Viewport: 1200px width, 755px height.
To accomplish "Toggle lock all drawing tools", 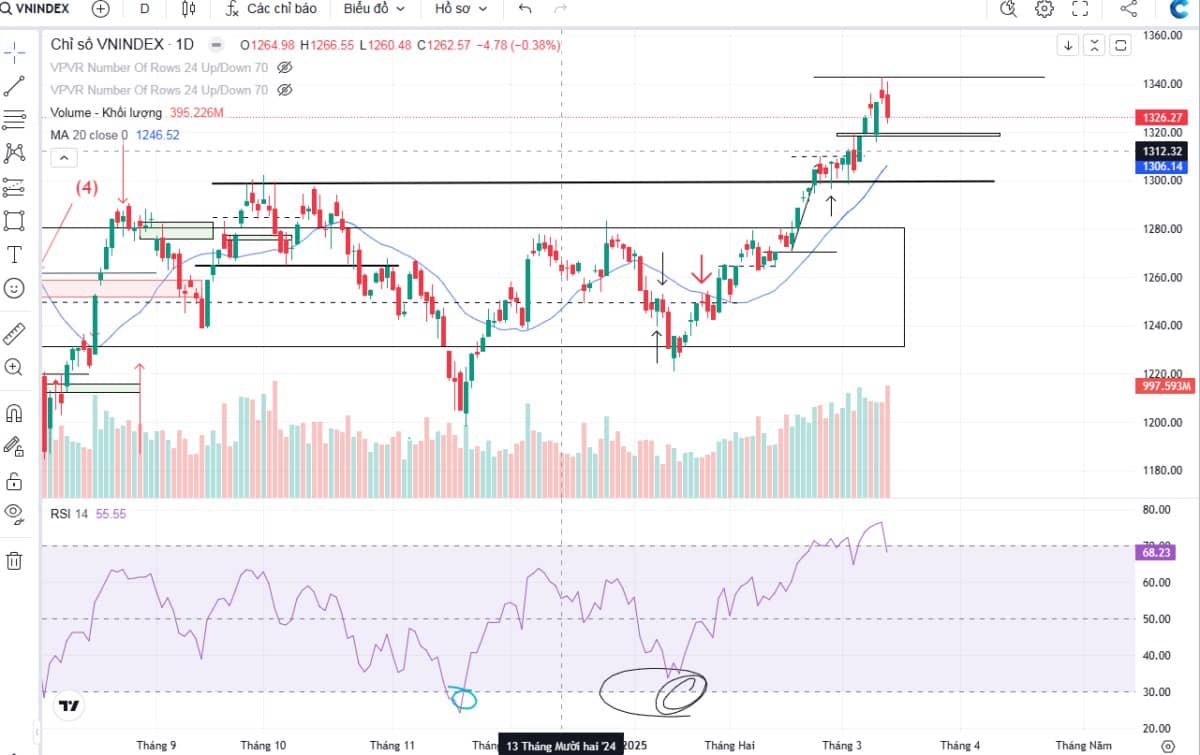I will pos(14,481).
